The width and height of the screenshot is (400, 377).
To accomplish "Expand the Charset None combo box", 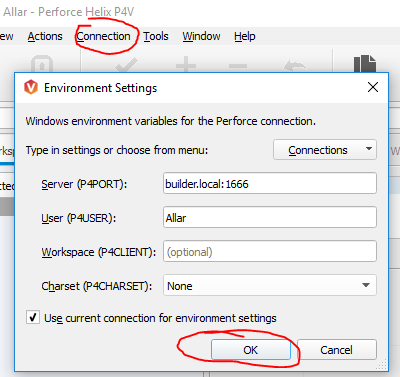I will [270, 285].
